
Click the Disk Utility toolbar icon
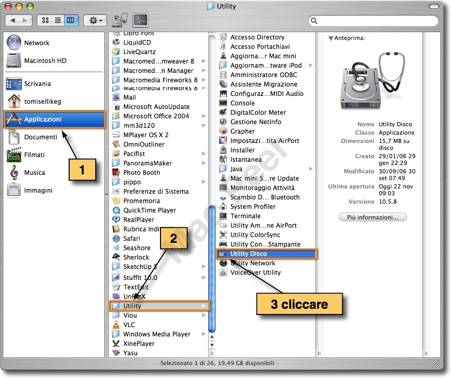(x=120, y=20)
